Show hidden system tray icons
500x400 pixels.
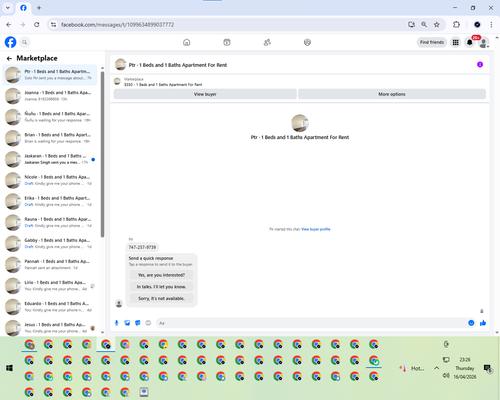click(x=436, y=368)
